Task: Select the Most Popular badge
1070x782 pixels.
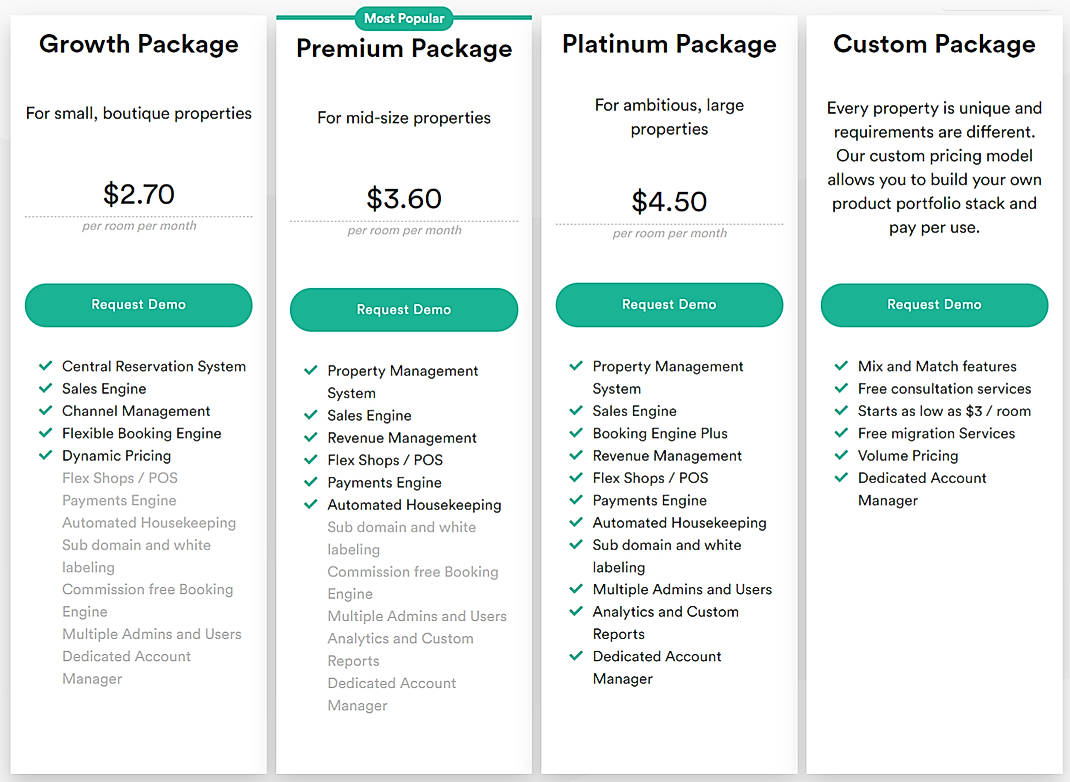Action: coord(403,18)
